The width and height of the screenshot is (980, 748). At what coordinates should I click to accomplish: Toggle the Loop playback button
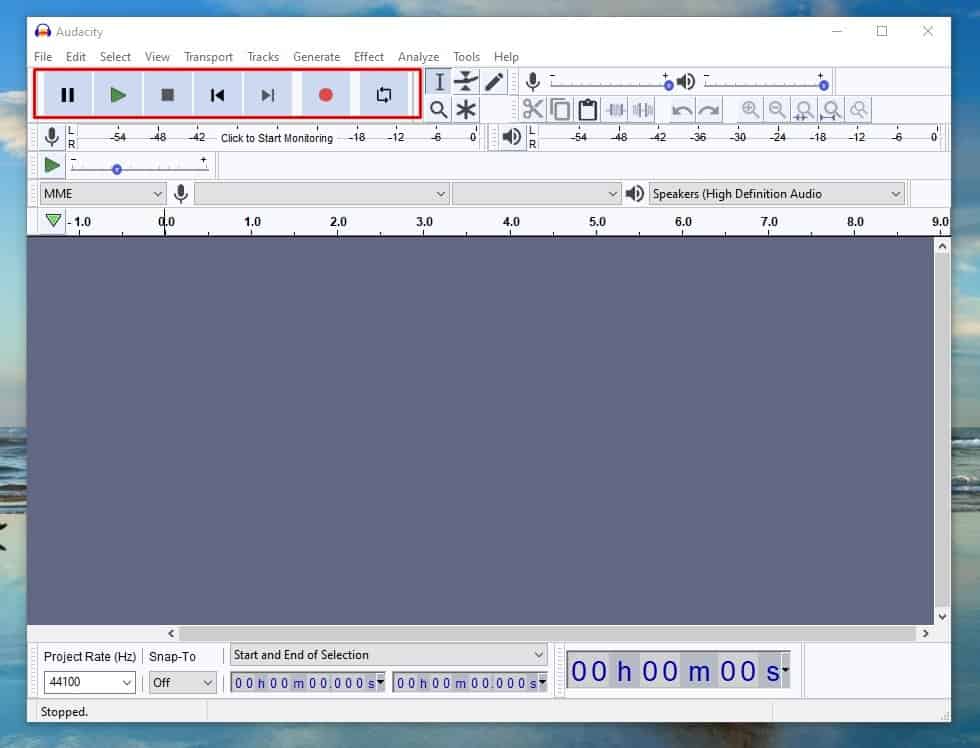pos(384,95)
